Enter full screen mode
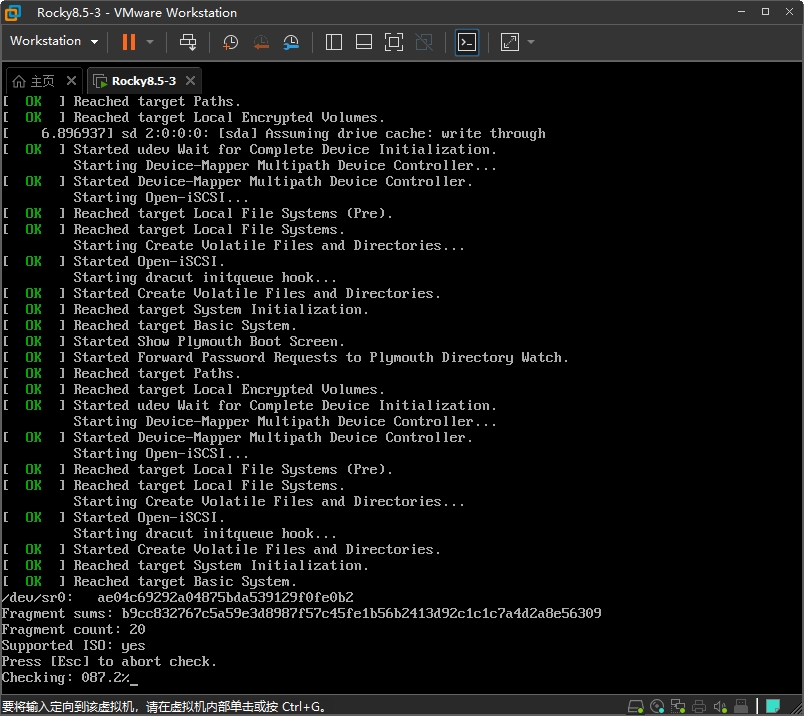The height and width of the screenshot is (716, 804). click(394, 42)
